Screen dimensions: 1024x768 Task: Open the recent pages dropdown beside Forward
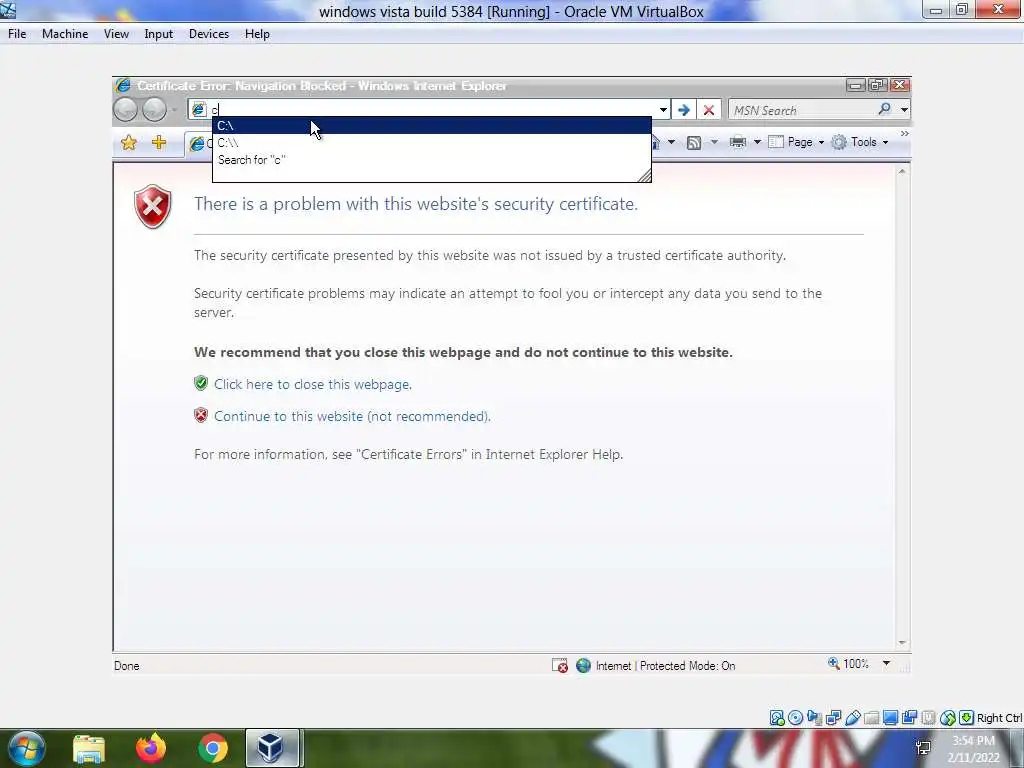(x=174, y=110)
